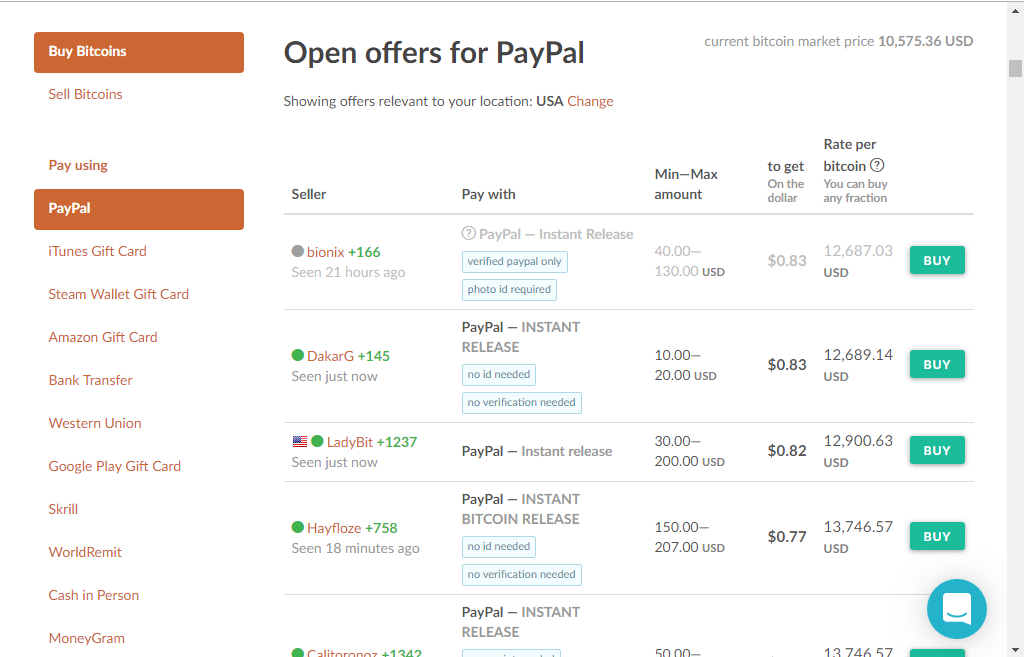Click the US flag icon beside LadyBit
This screenshot has height=657, width=1024.
click(x=299, y=442)
